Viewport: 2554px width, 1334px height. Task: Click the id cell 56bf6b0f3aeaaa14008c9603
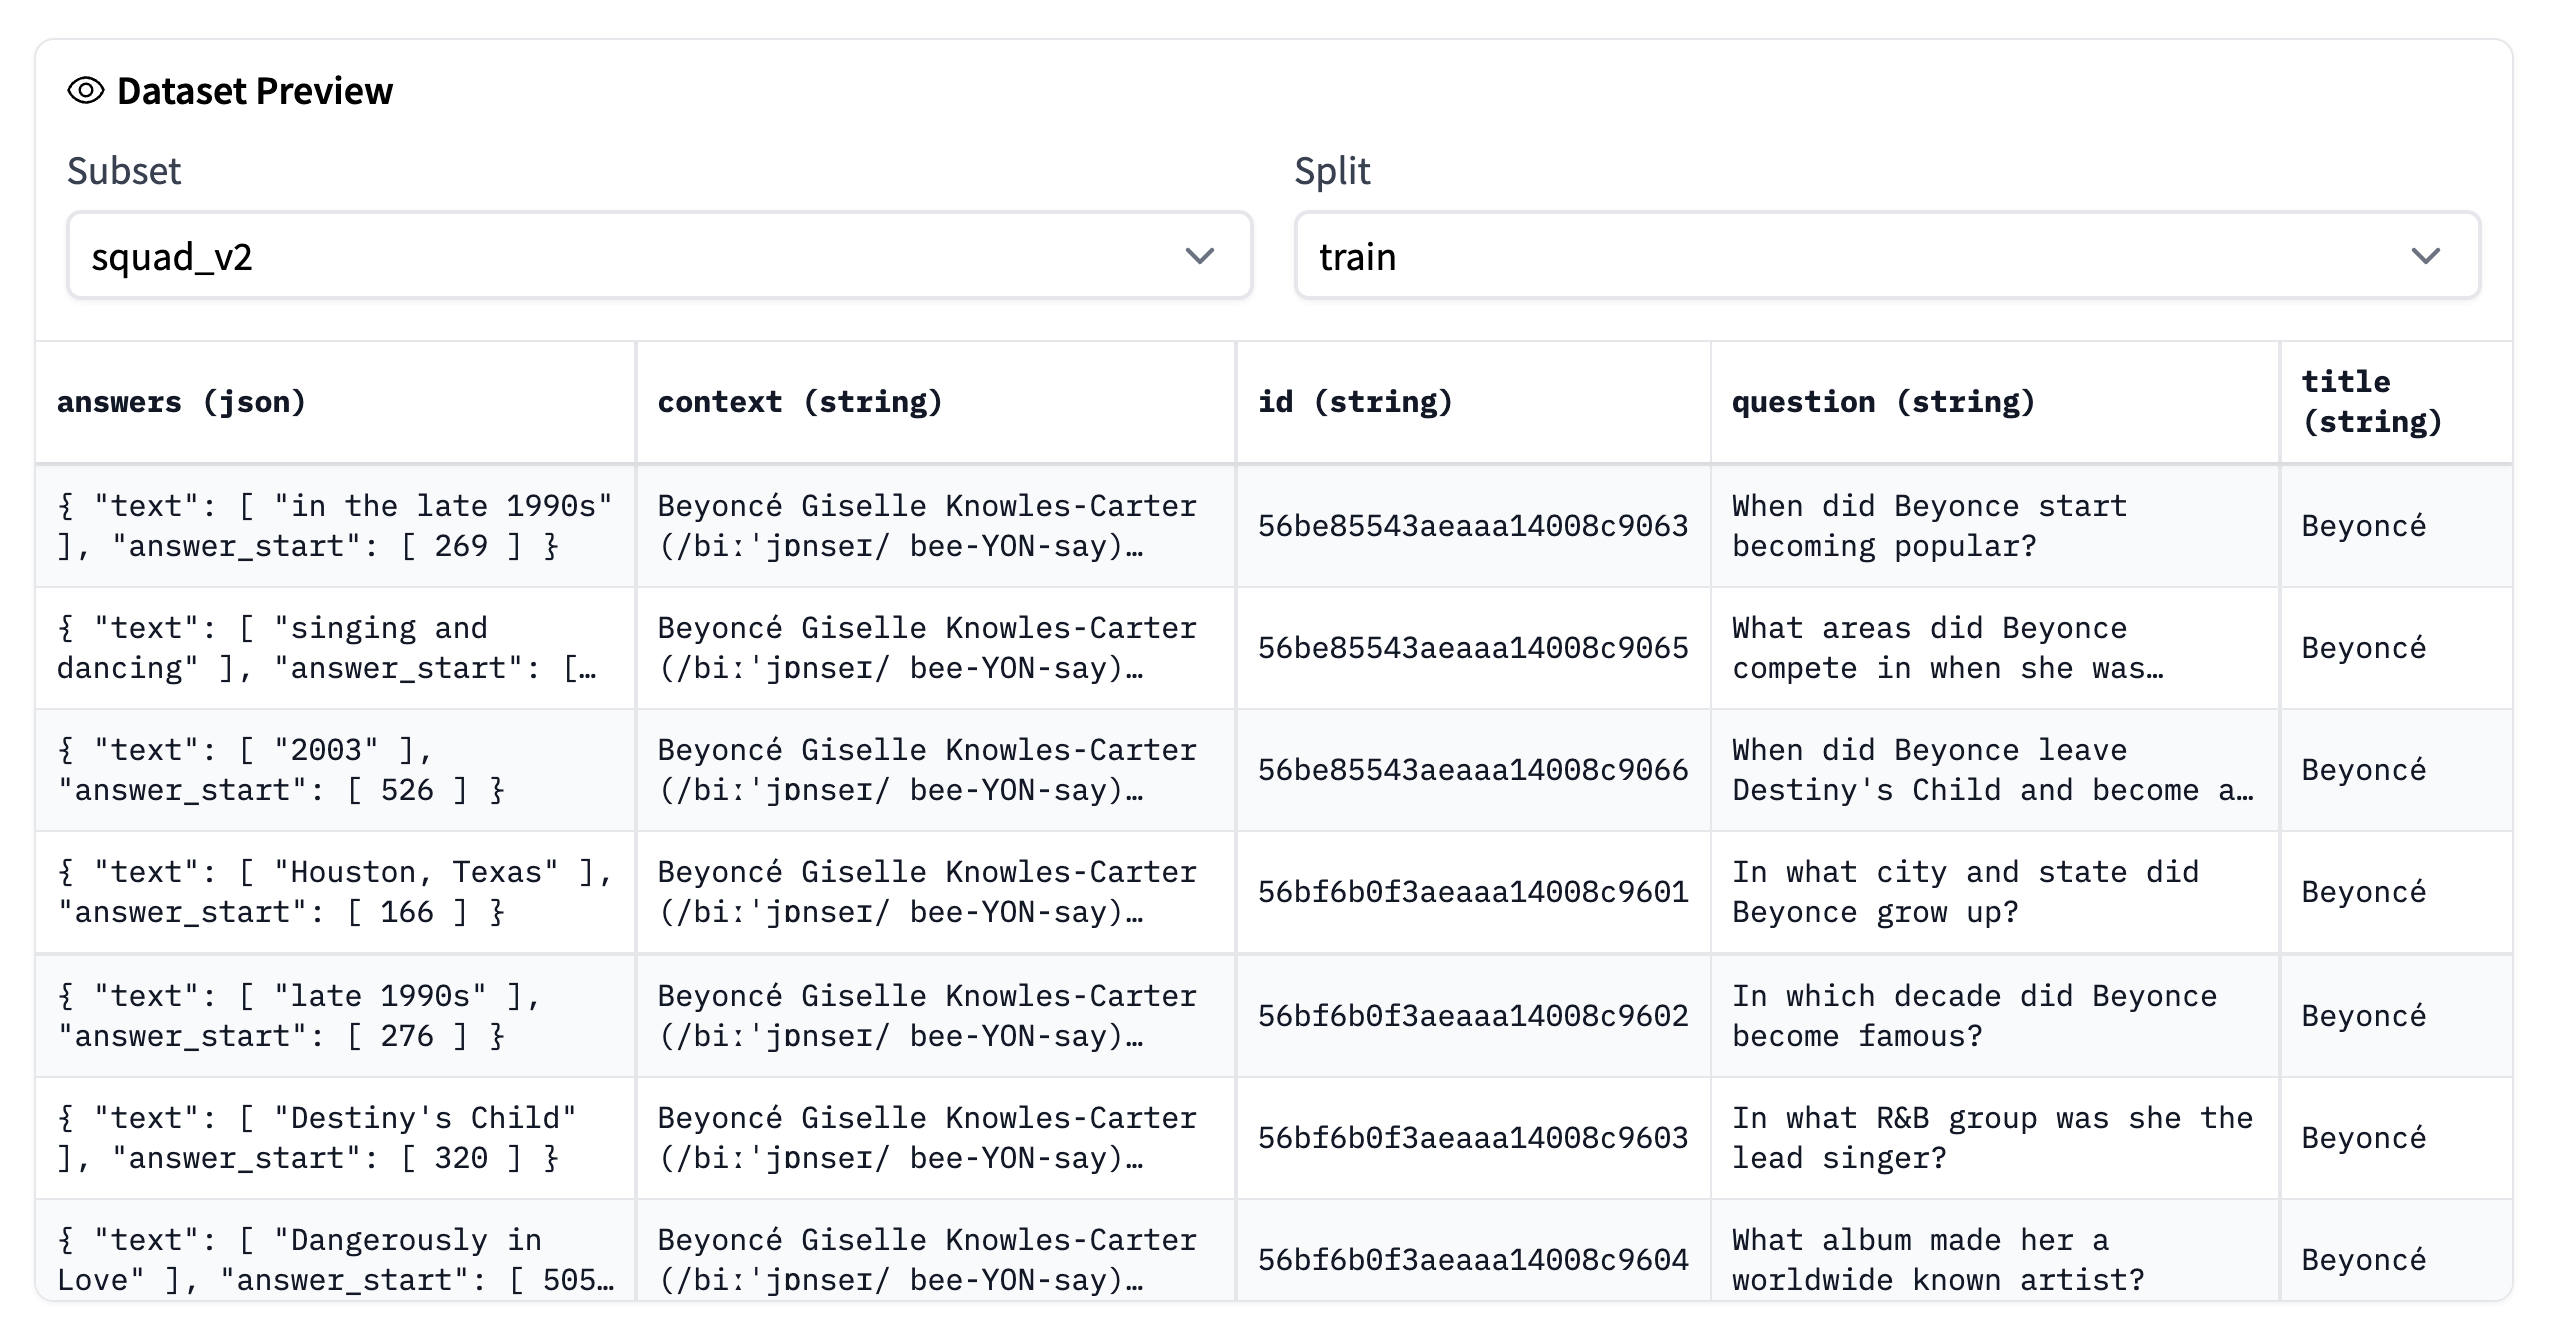coord(1472,1138)
